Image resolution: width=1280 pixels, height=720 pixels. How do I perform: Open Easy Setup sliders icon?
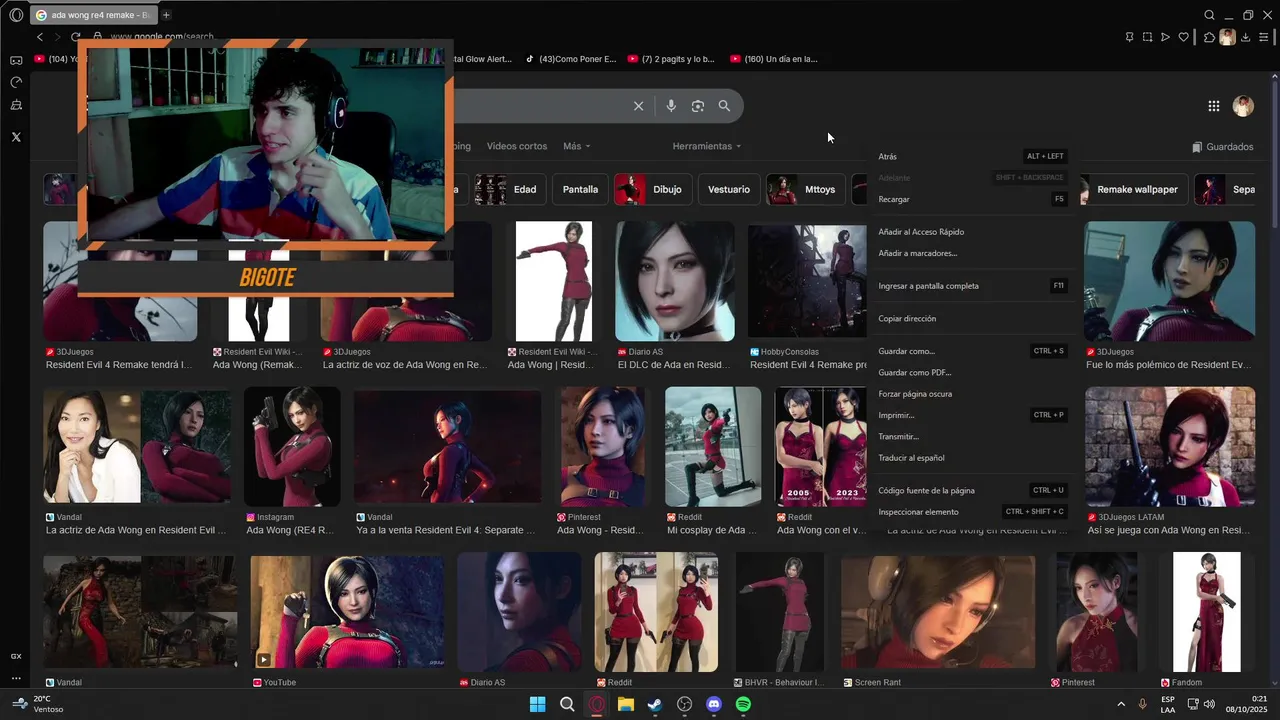coord(1266,37)
